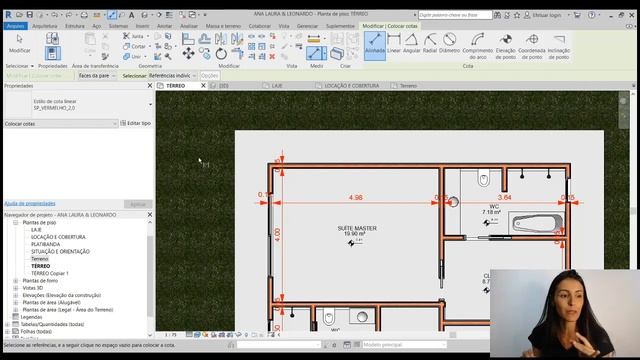
Task: Open the Selecionar panel dropdown
Action: (x=20, y=66)
